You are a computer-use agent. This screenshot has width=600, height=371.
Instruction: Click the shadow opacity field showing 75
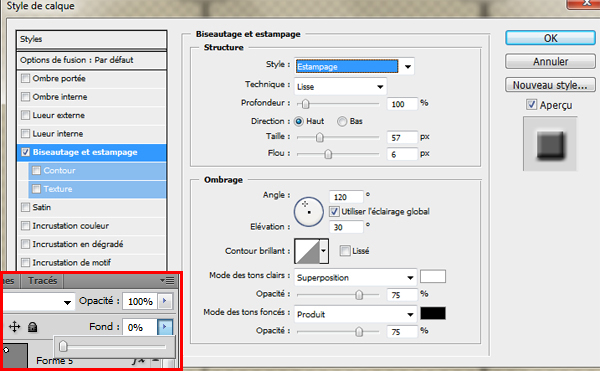pos(402,332)
